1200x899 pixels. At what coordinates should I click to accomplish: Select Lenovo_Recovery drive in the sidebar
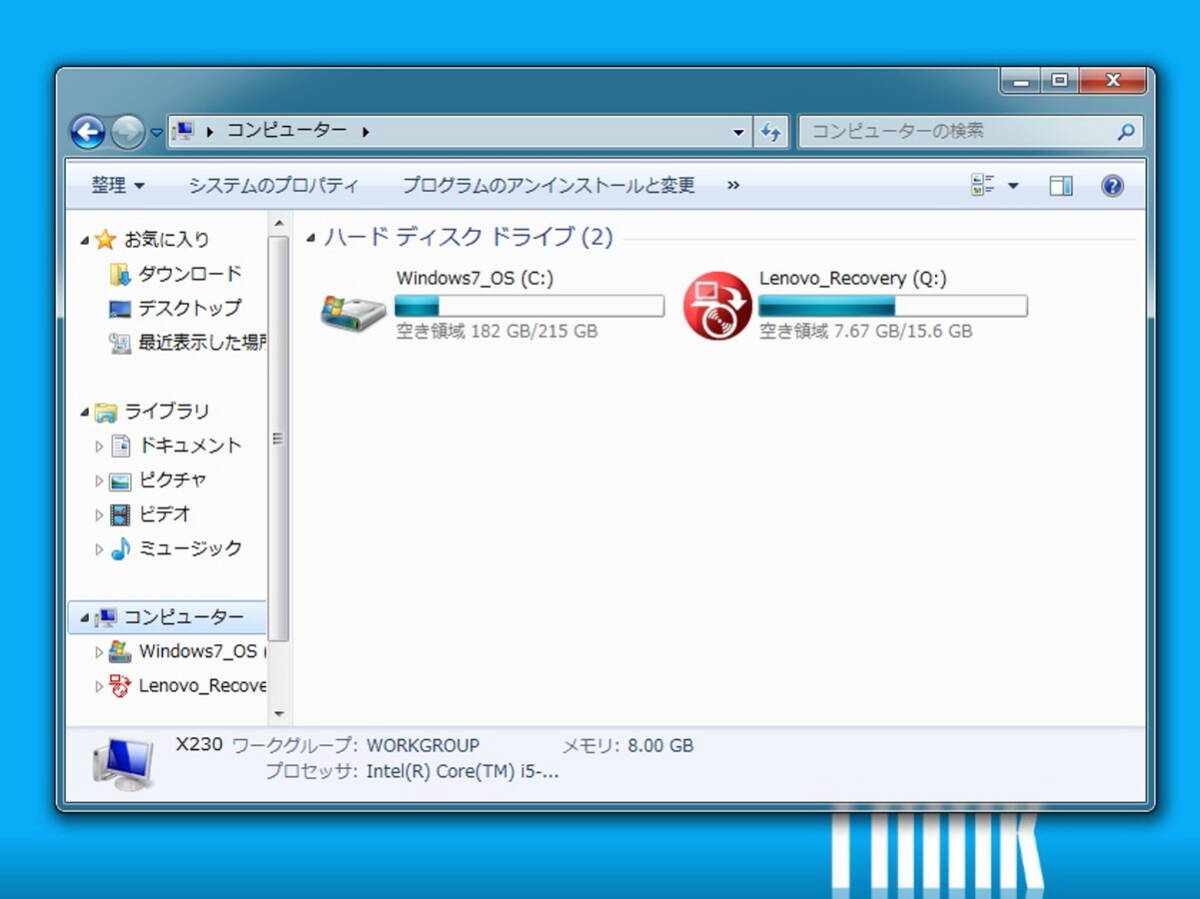click(x=203, y=686)
